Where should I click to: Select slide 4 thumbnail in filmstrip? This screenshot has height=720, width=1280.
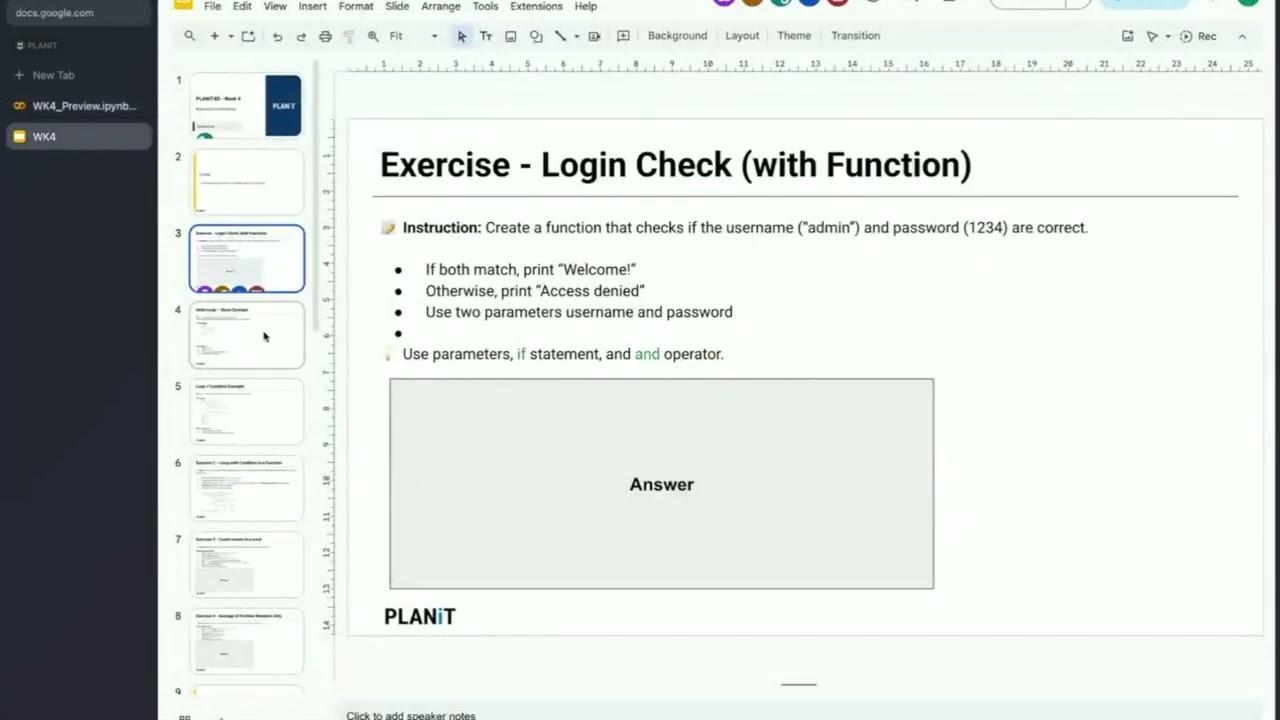coord(247,335)
